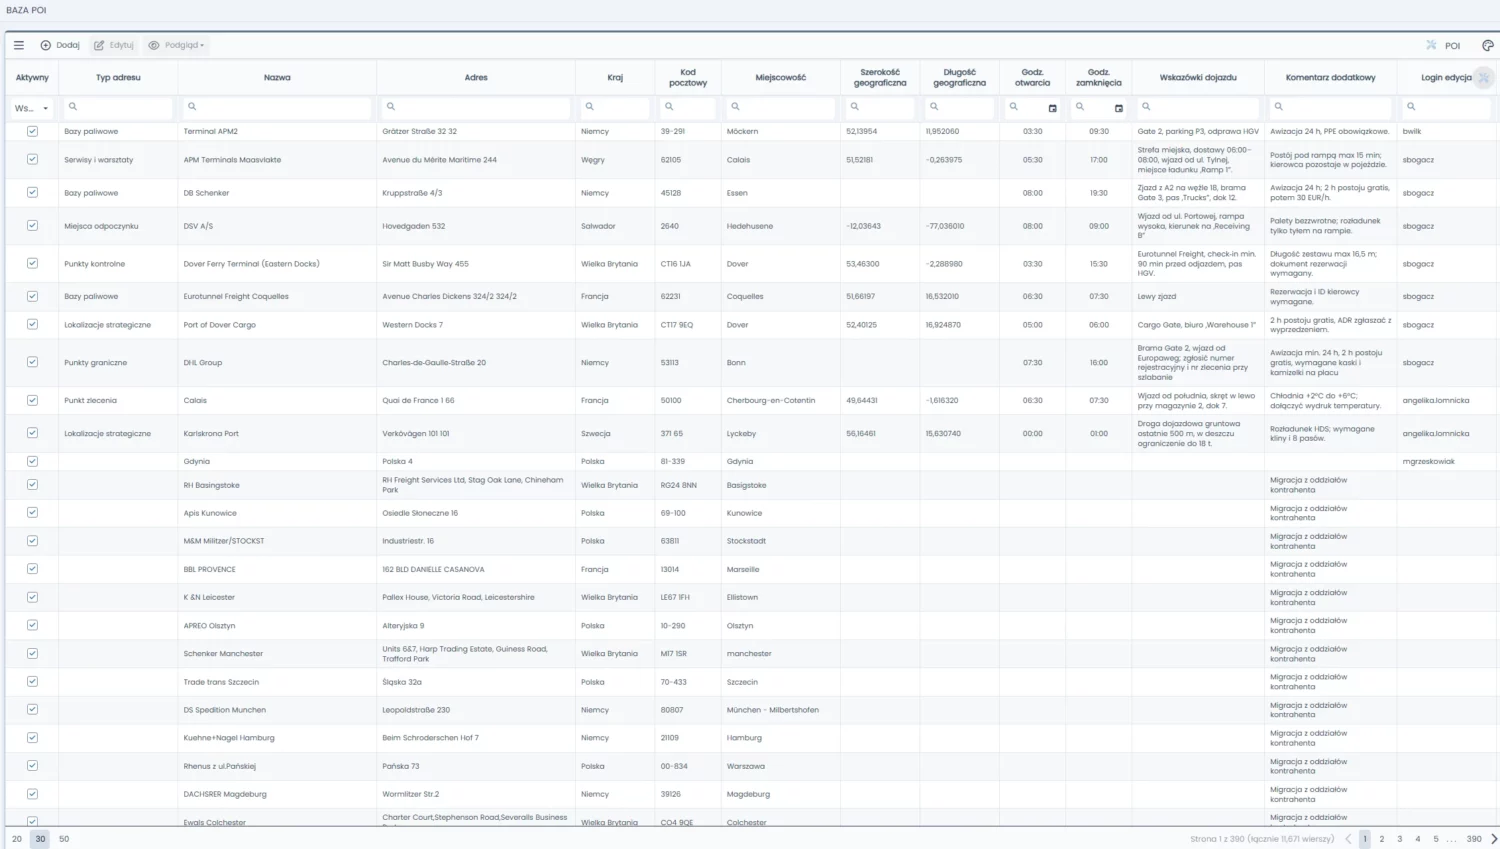Uncheck Aktywny for the Terminal APM2 row

coord(32,131)
